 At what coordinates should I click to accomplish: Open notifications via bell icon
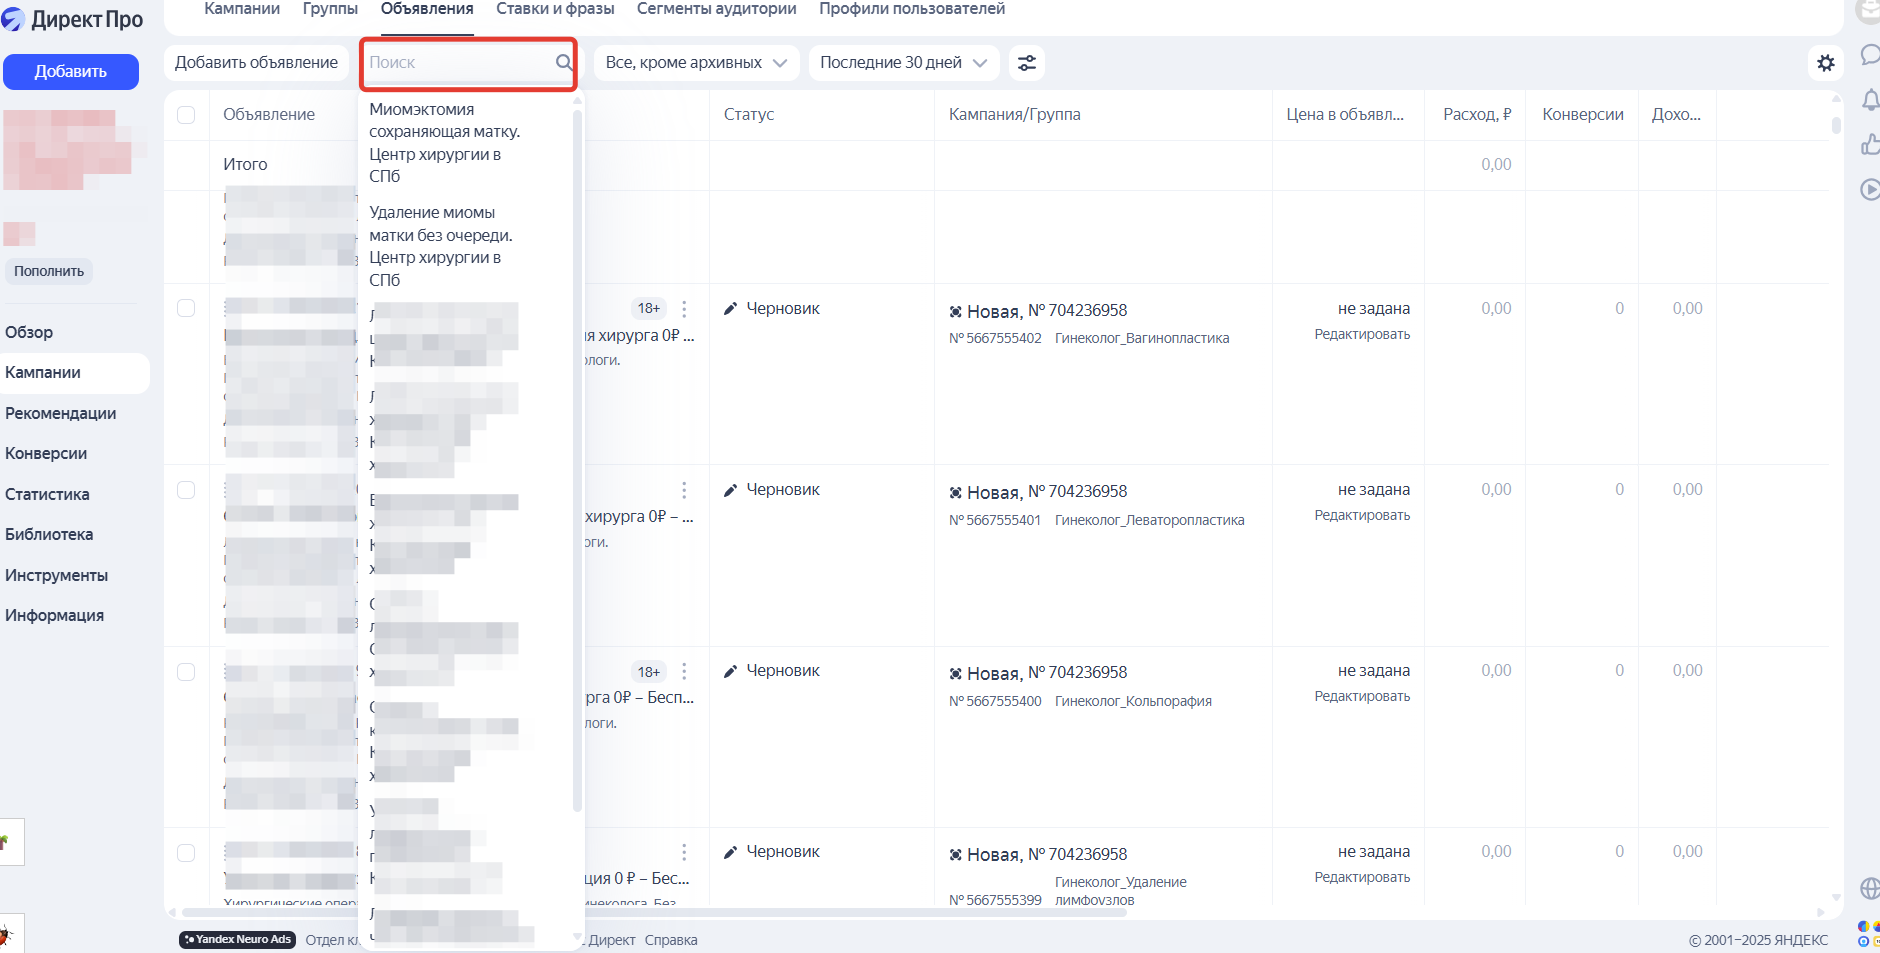[1870, 100]
